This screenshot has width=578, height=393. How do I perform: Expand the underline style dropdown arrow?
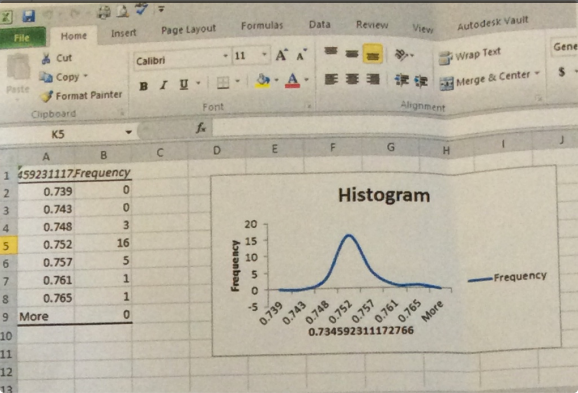pos(198,83)
